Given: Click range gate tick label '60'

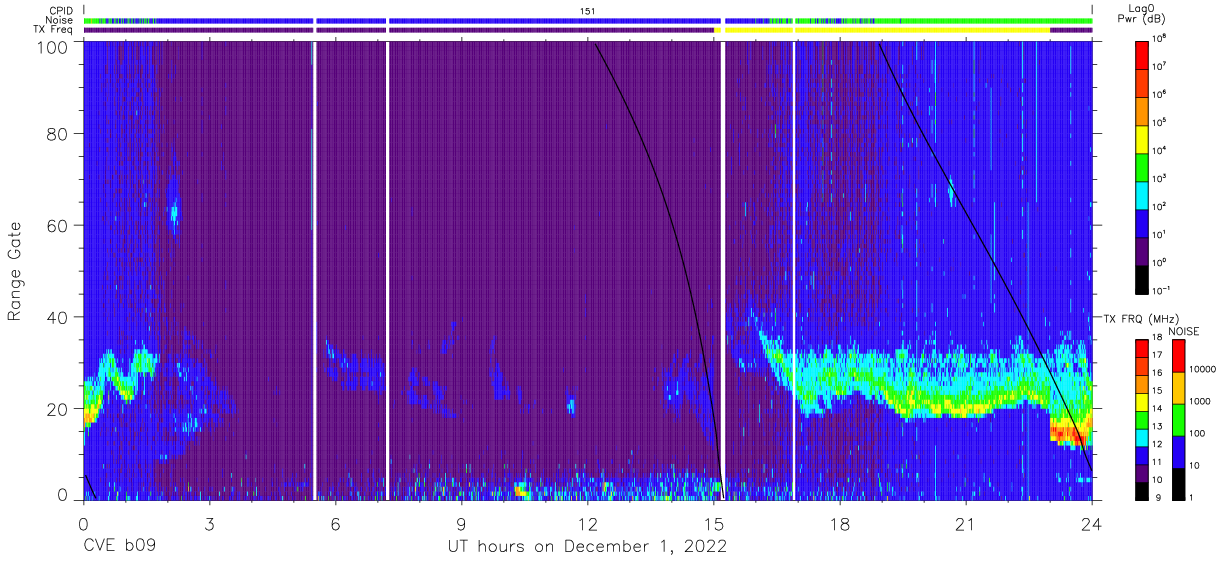Looking at the screenshot, I should 58,225.
